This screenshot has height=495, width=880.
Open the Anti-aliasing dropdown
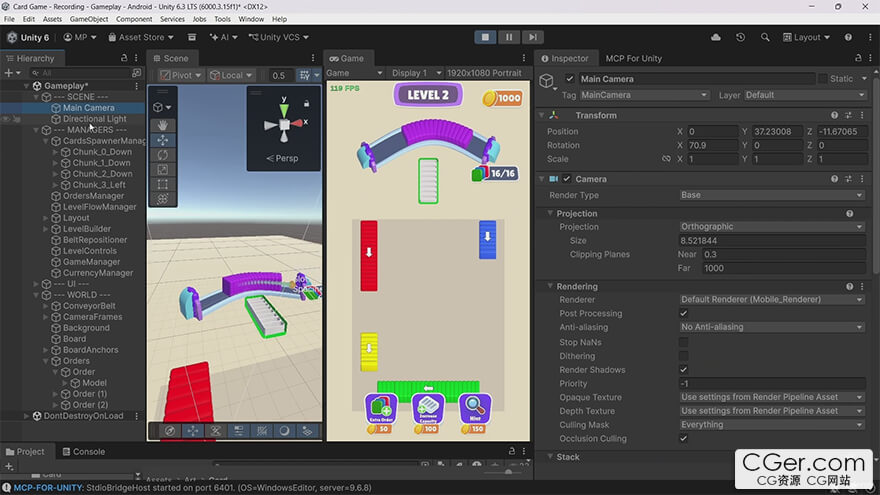[x=772, y=327]
